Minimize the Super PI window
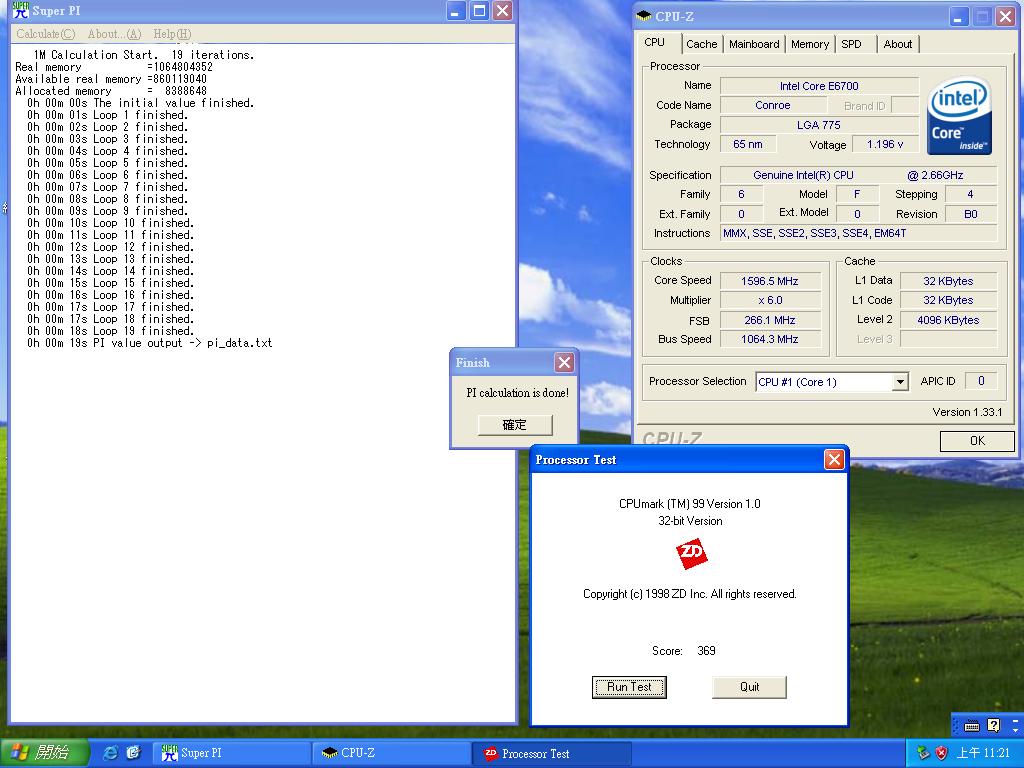The width and height of the screenshot is (1024, 768). pyautogui.click(x=456, y=10)
